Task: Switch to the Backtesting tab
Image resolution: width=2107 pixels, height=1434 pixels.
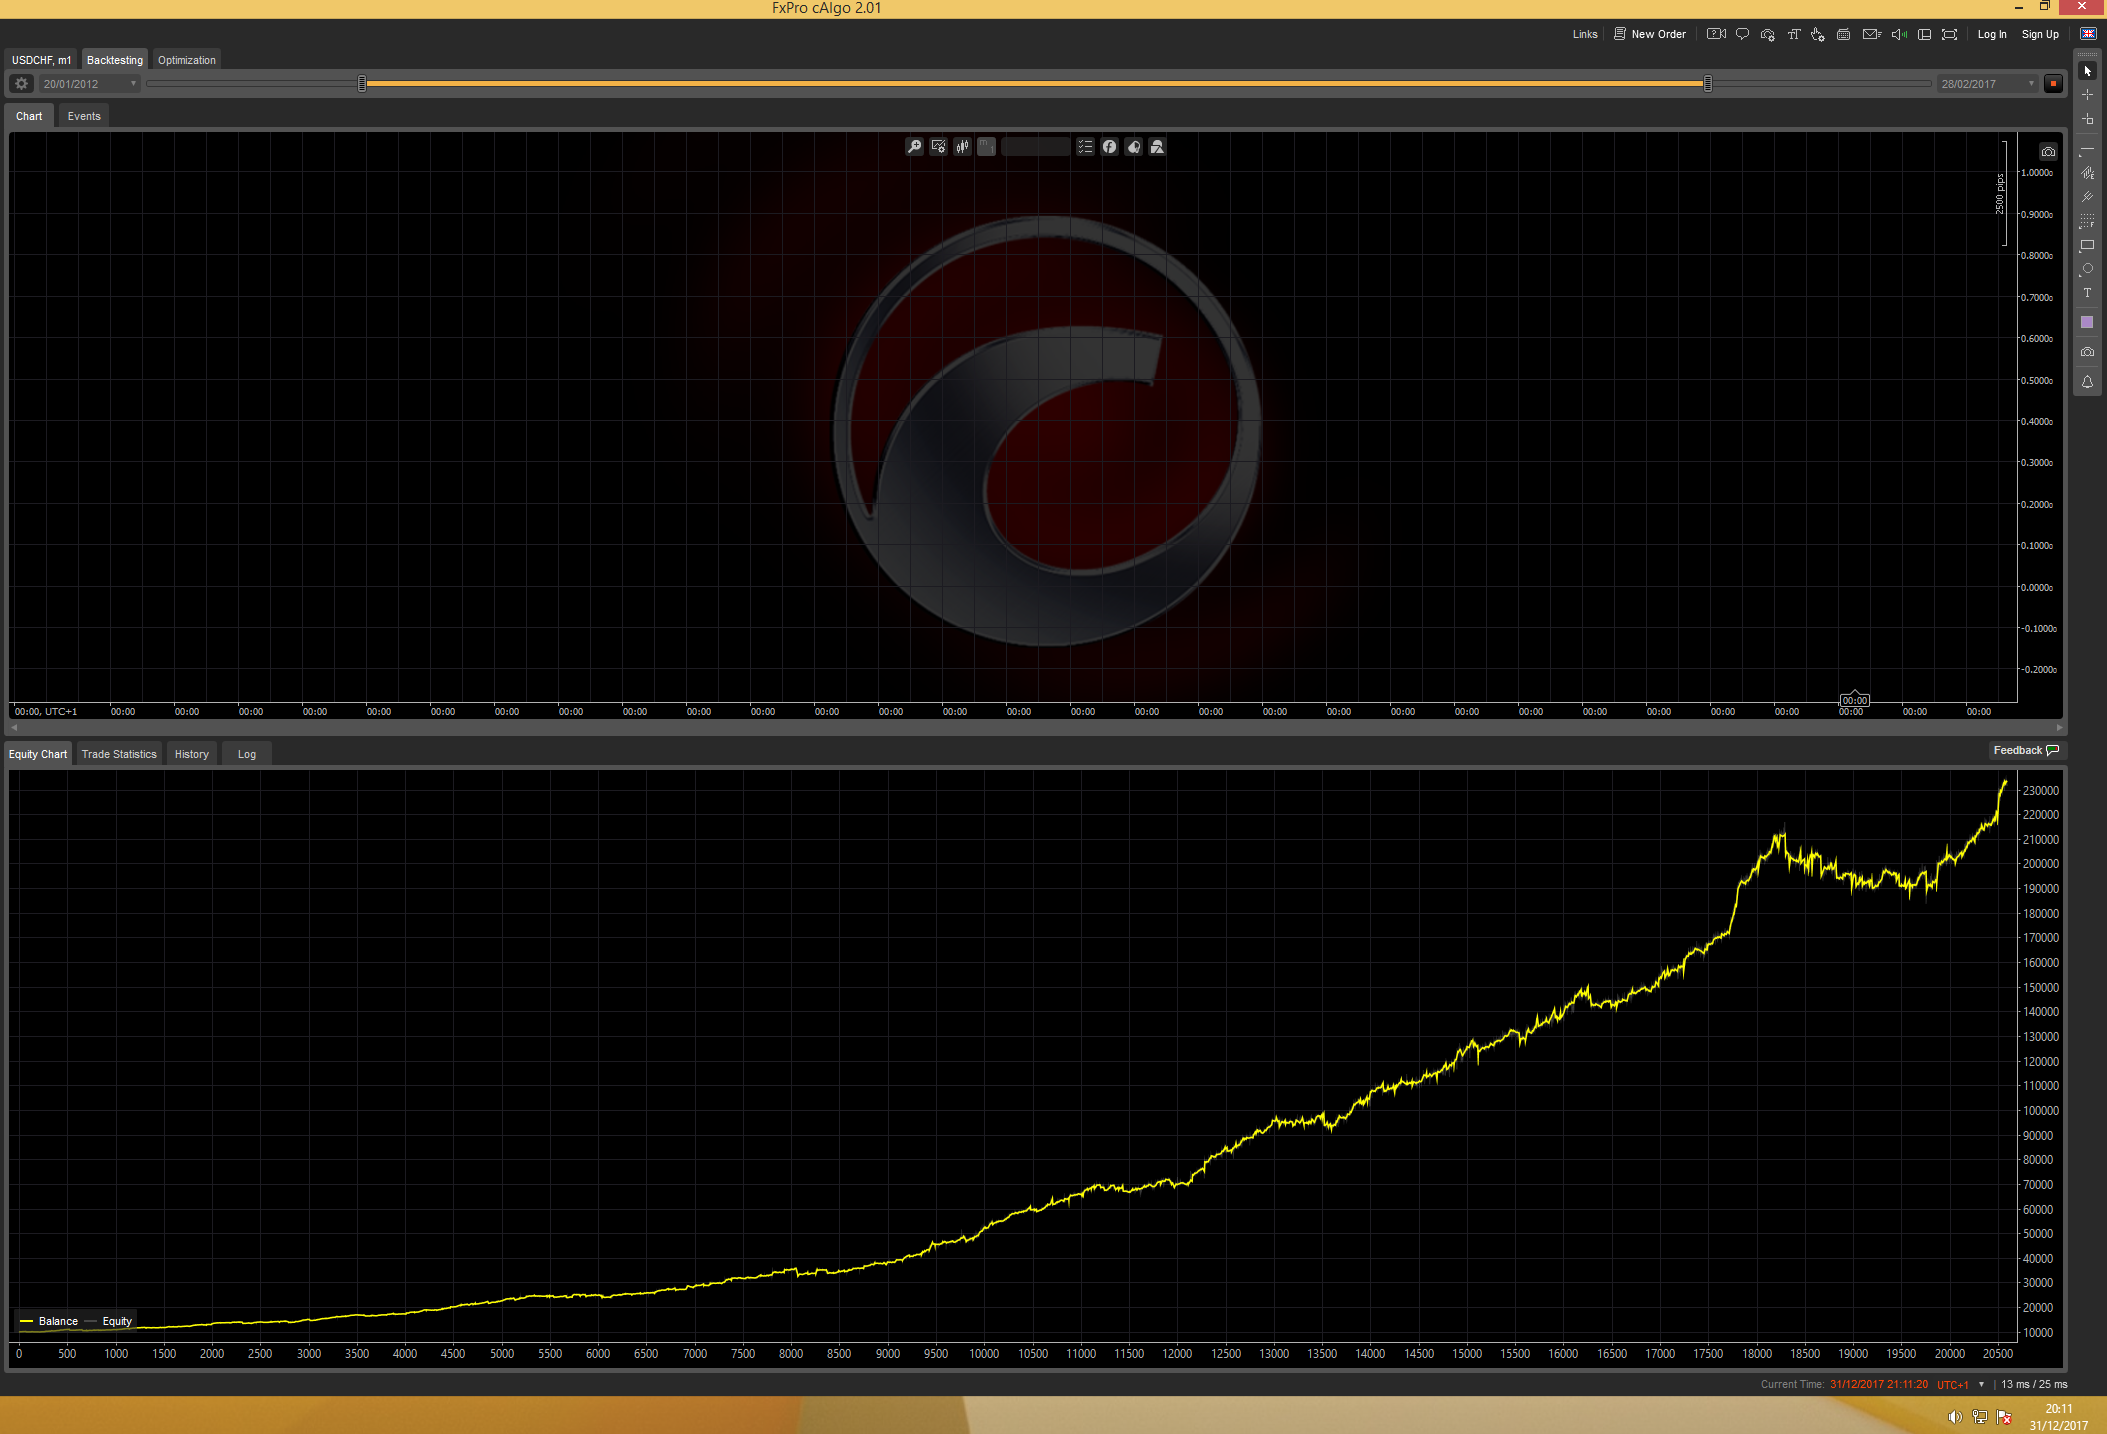Action: pyautogui.click(x=115, y=60)
